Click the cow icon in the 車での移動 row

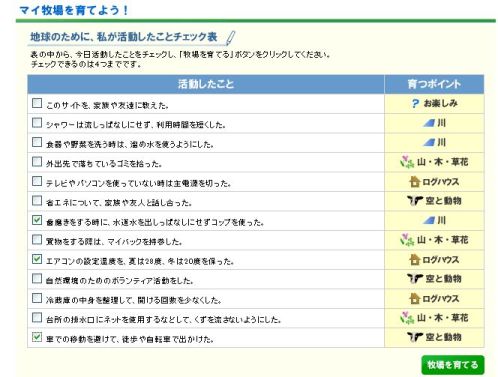click(415, 337)
